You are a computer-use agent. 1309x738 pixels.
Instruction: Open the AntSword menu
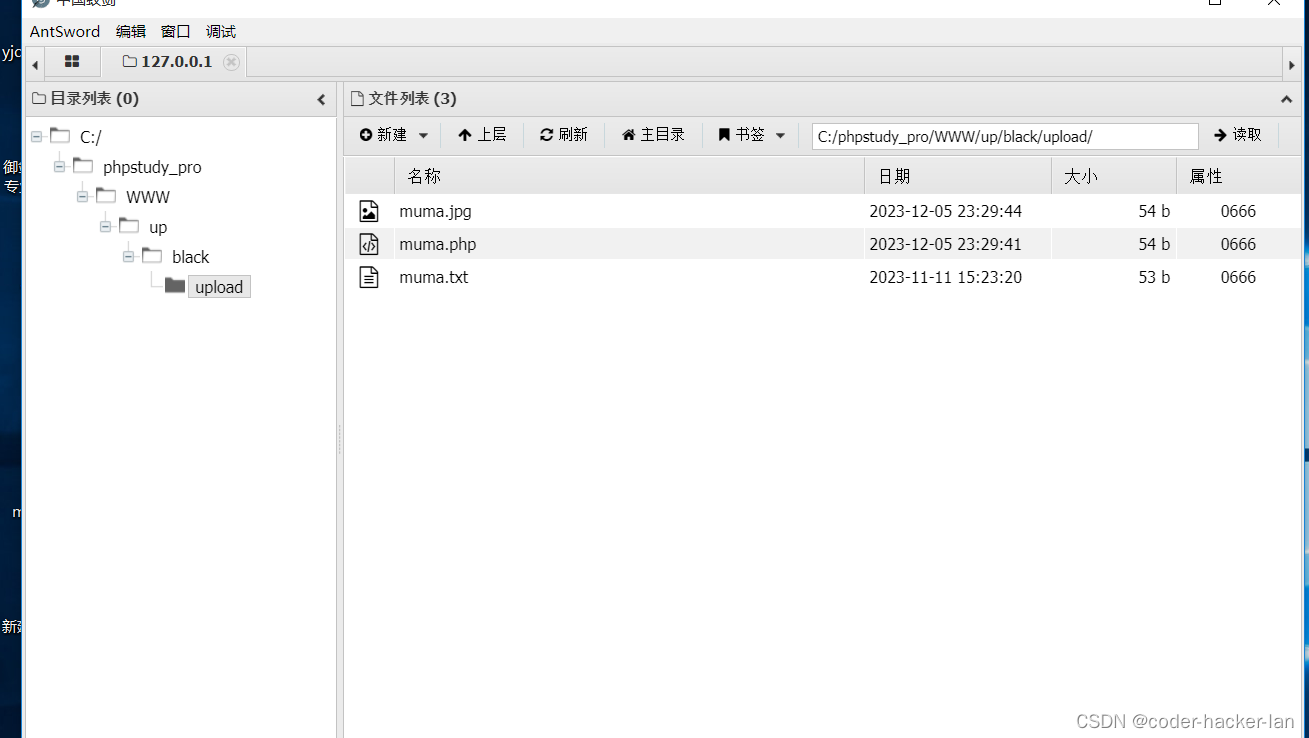(x=65, y=31)
